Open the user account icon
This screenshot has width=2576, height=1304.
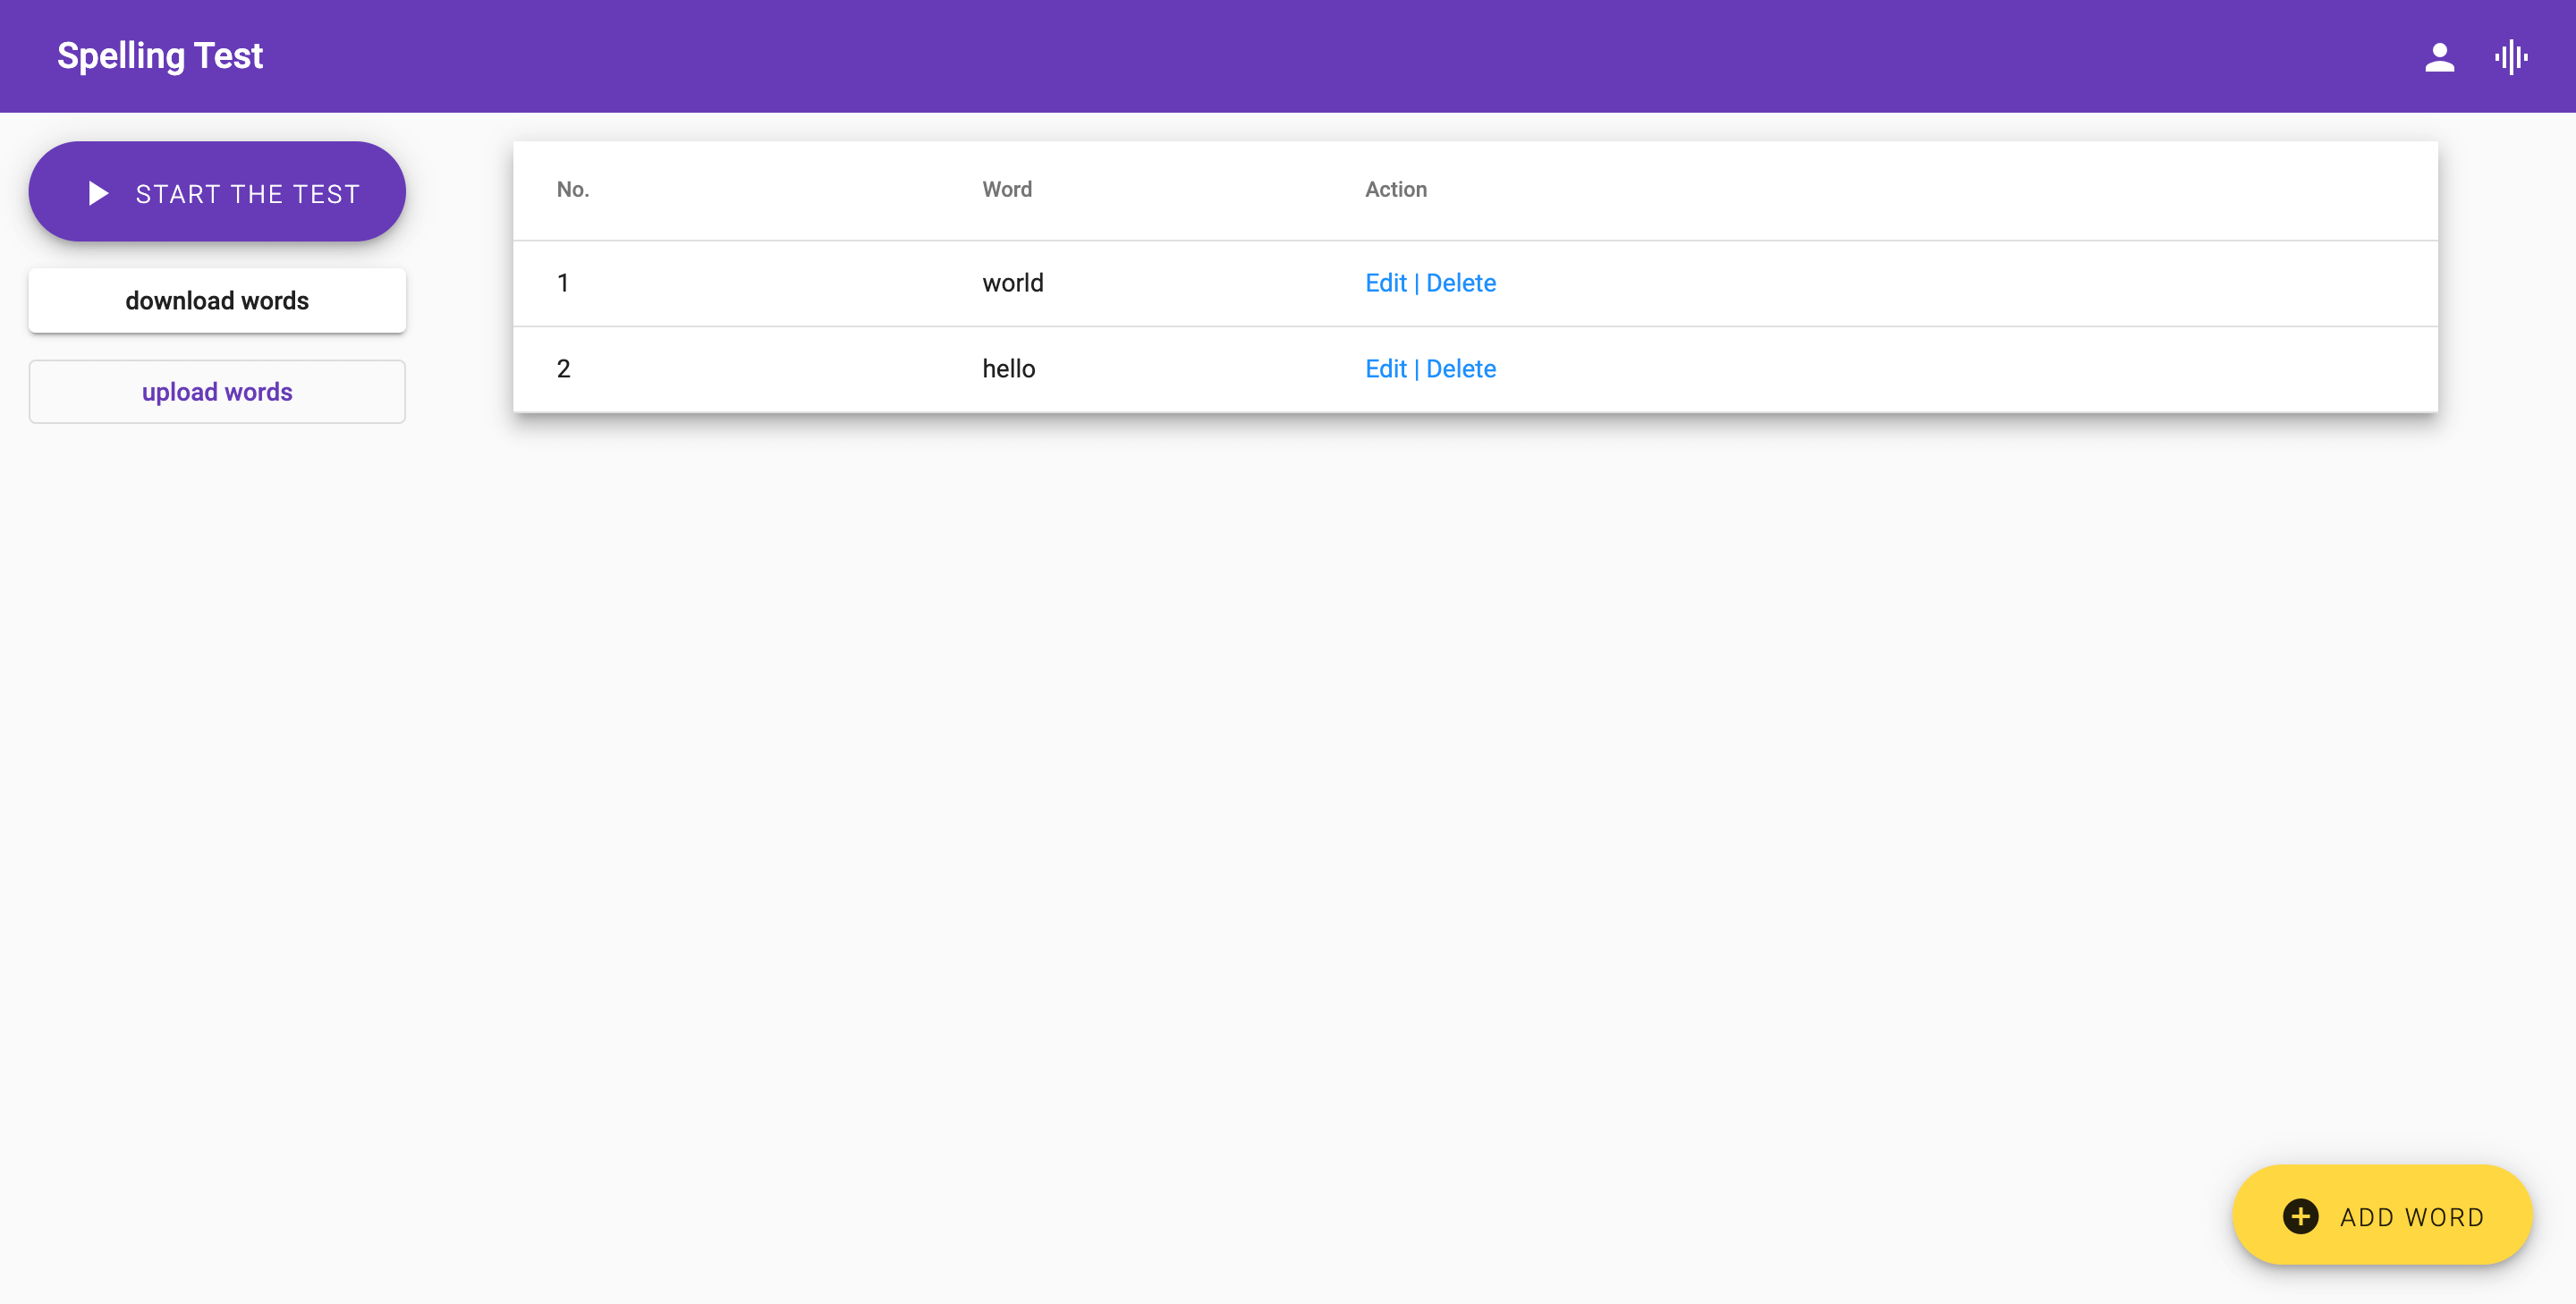[2439, 57]
